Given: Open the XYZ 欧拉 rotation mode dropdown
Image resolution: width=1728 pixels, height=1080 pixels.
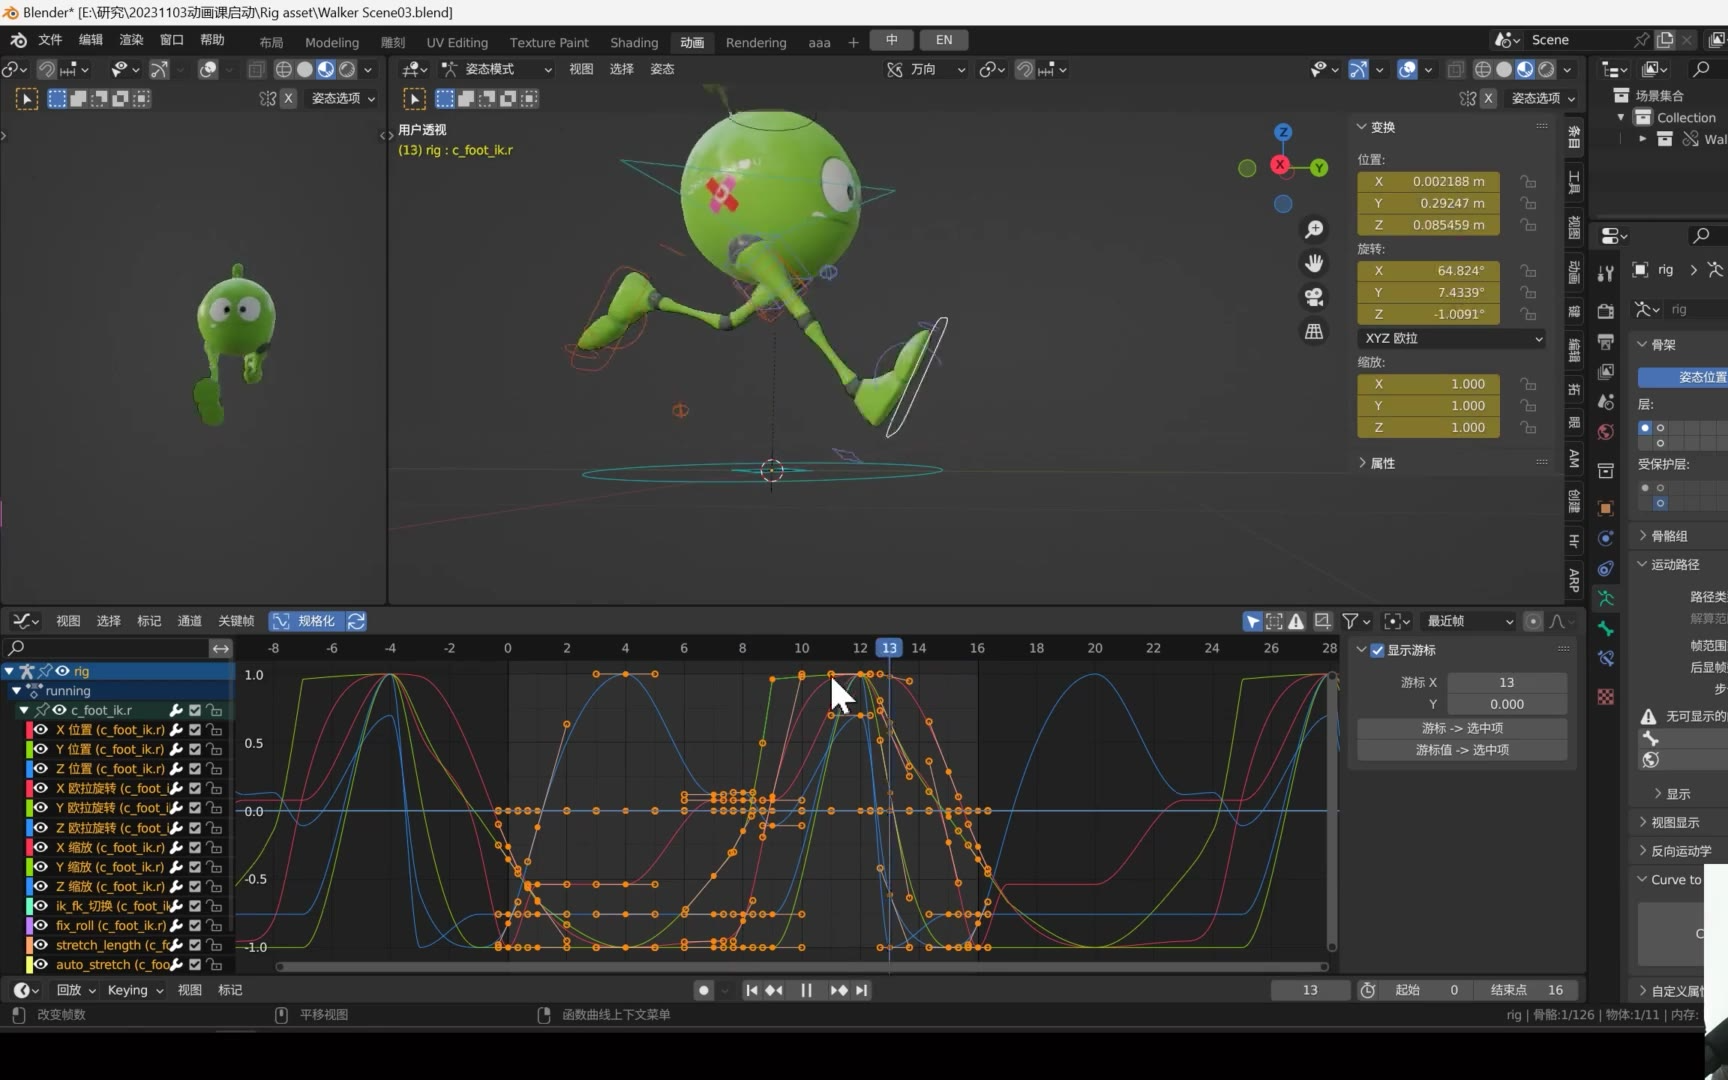Looking at the screenshot, I should coord(1452,338).
